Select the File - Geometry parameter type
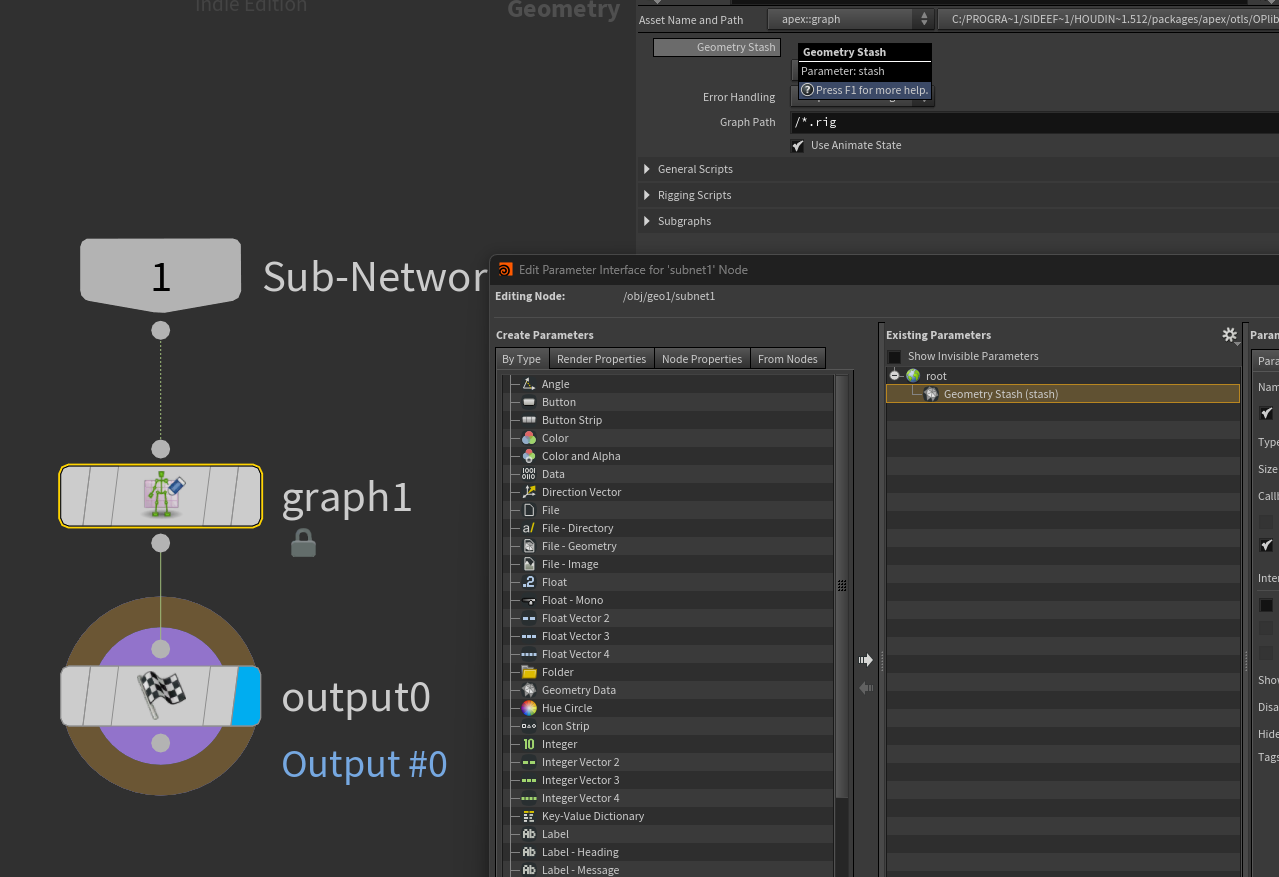This screenshot has height=877, width=1279. pyautogui.click(x=579, y=546)
